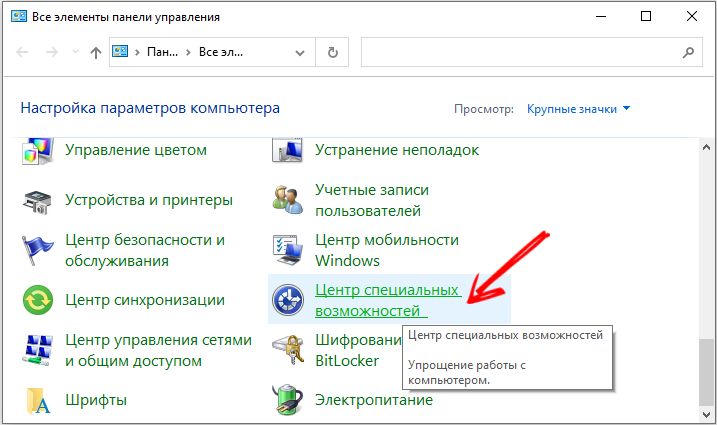The height and width of the screenshot is (425, 717).
Task: Open the User Accounts icon
Action: point(288,200)
